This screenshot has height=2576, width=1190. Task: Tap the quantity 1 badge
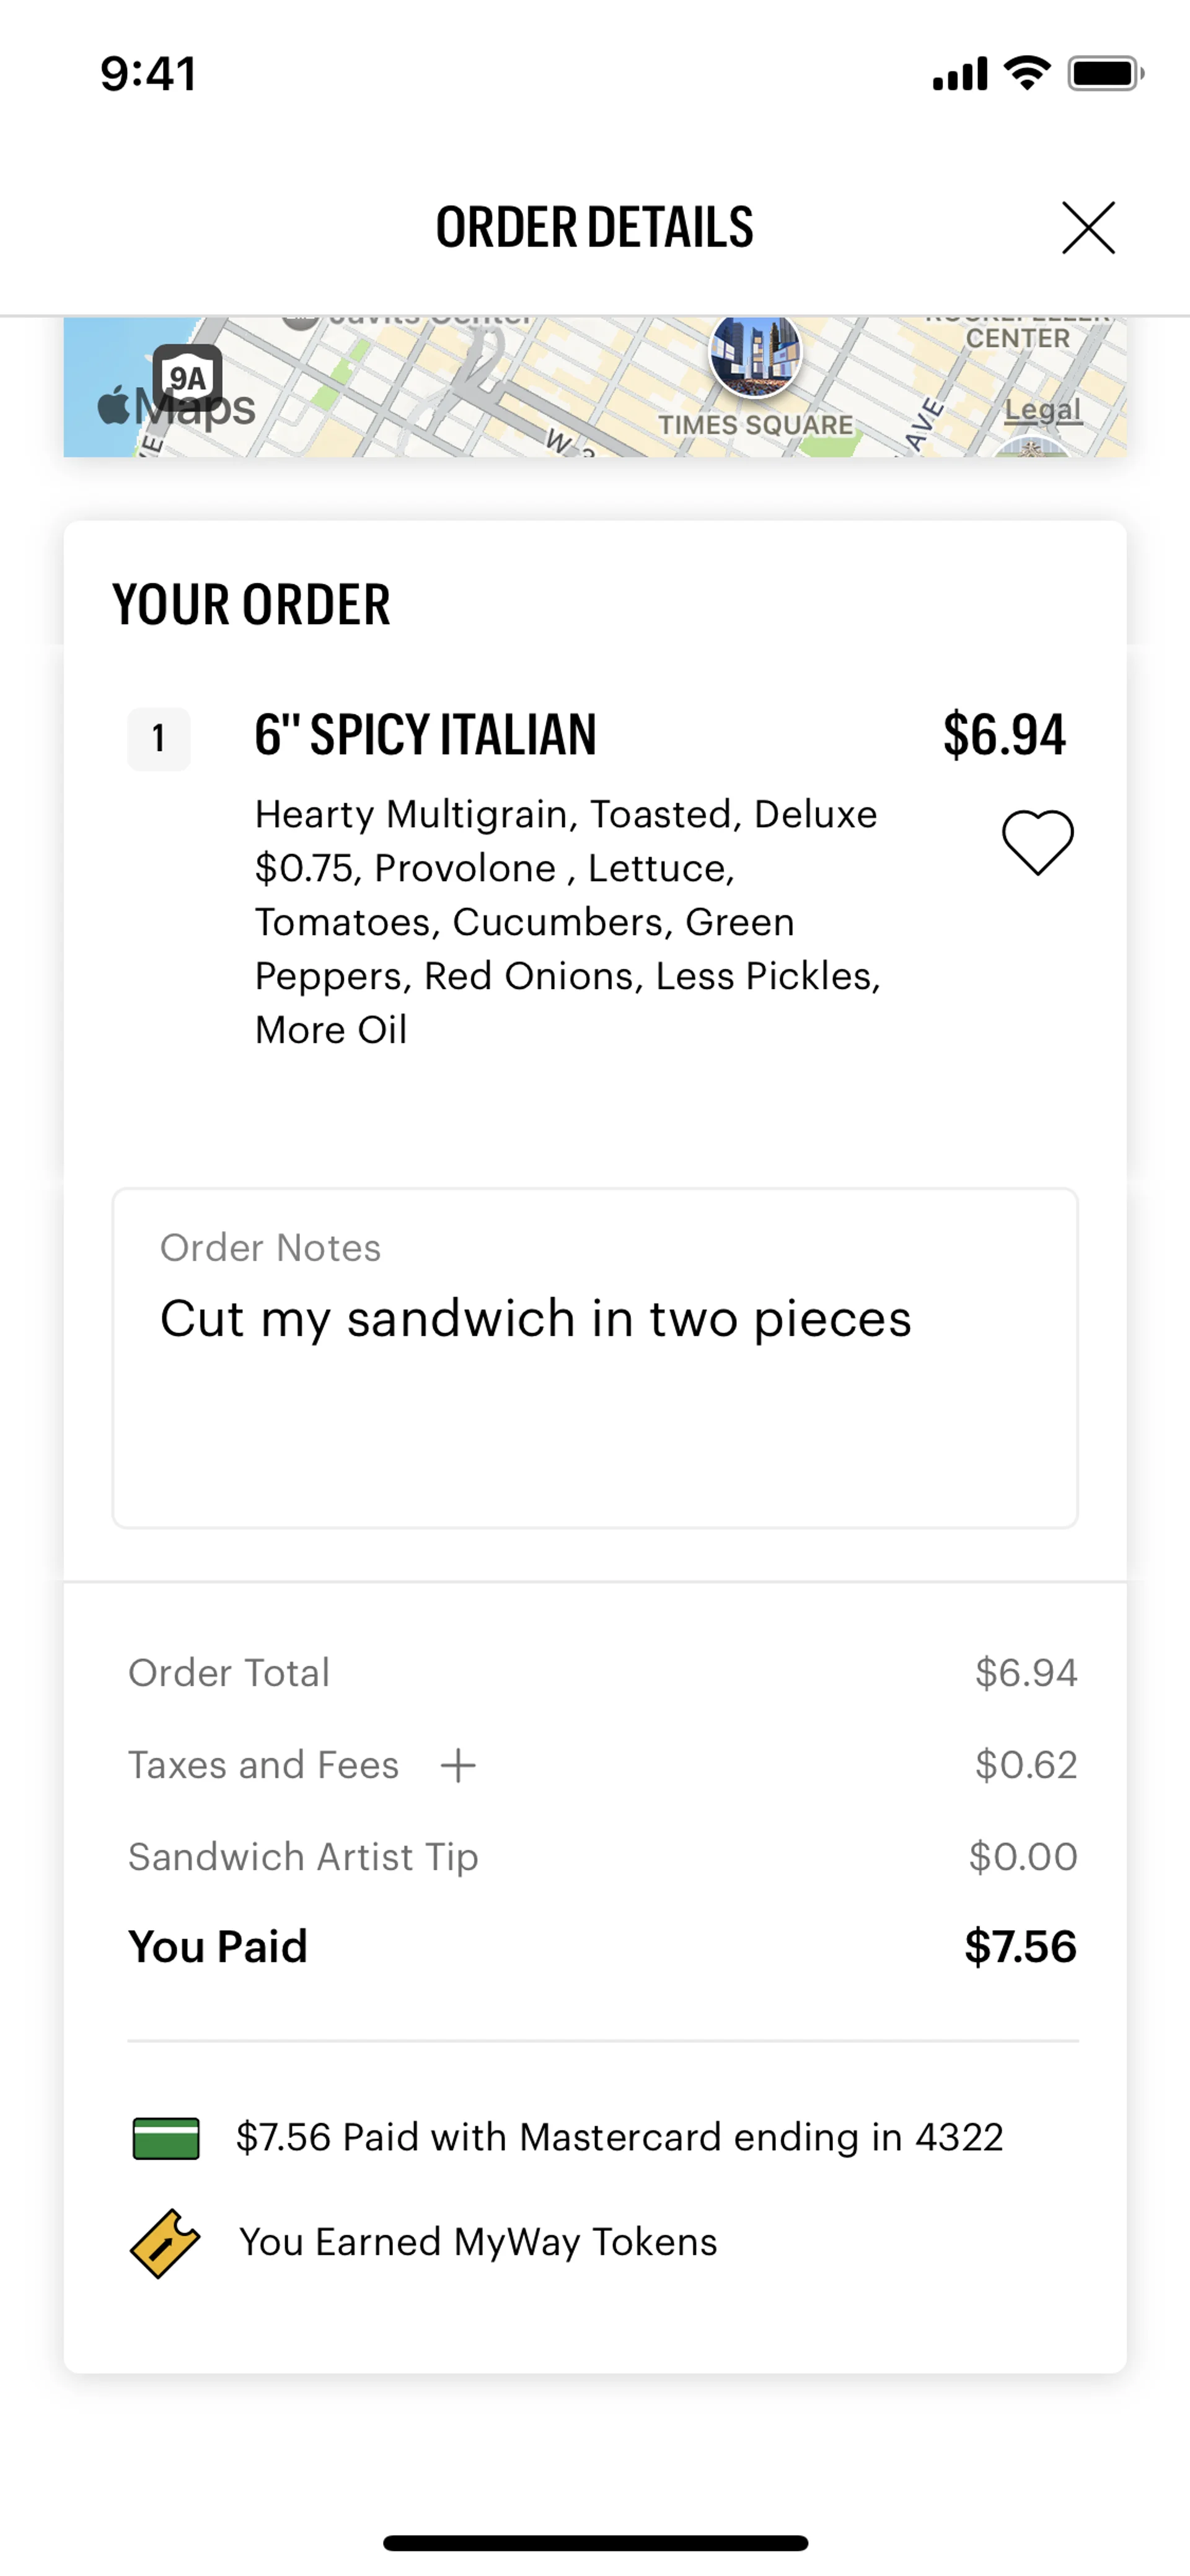coord(158,739)
